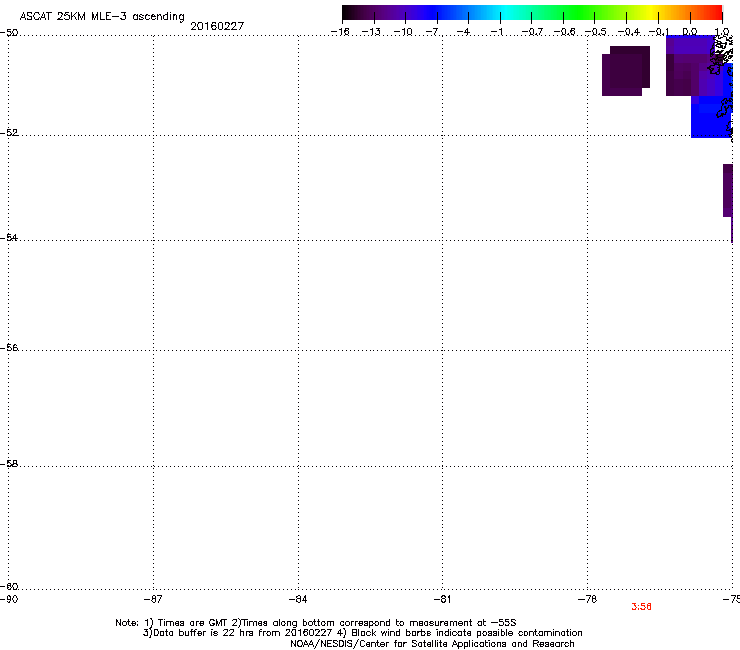Click the note line '3)Data buffer is 22 hrs'
This screenshot has height=650, width=740.
tap(362, 633)
